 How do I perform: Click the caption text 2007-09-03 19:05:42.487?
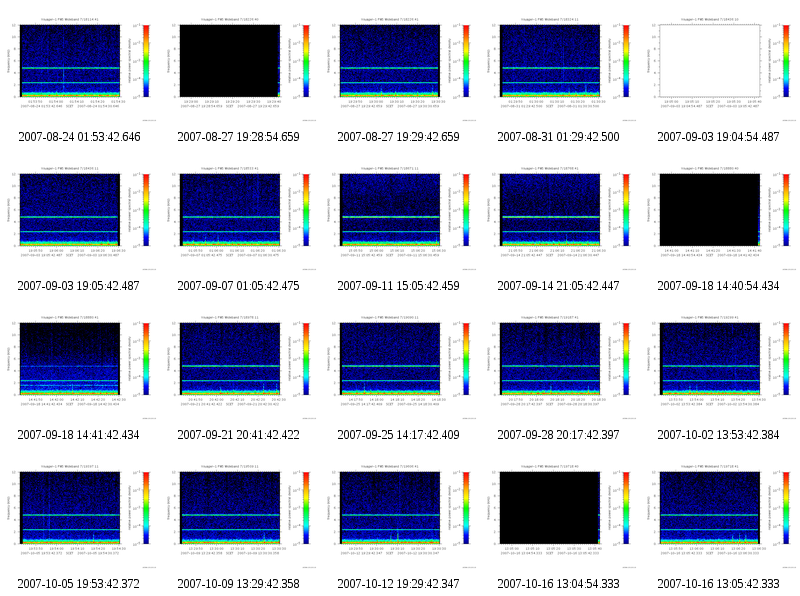point(79,286)
